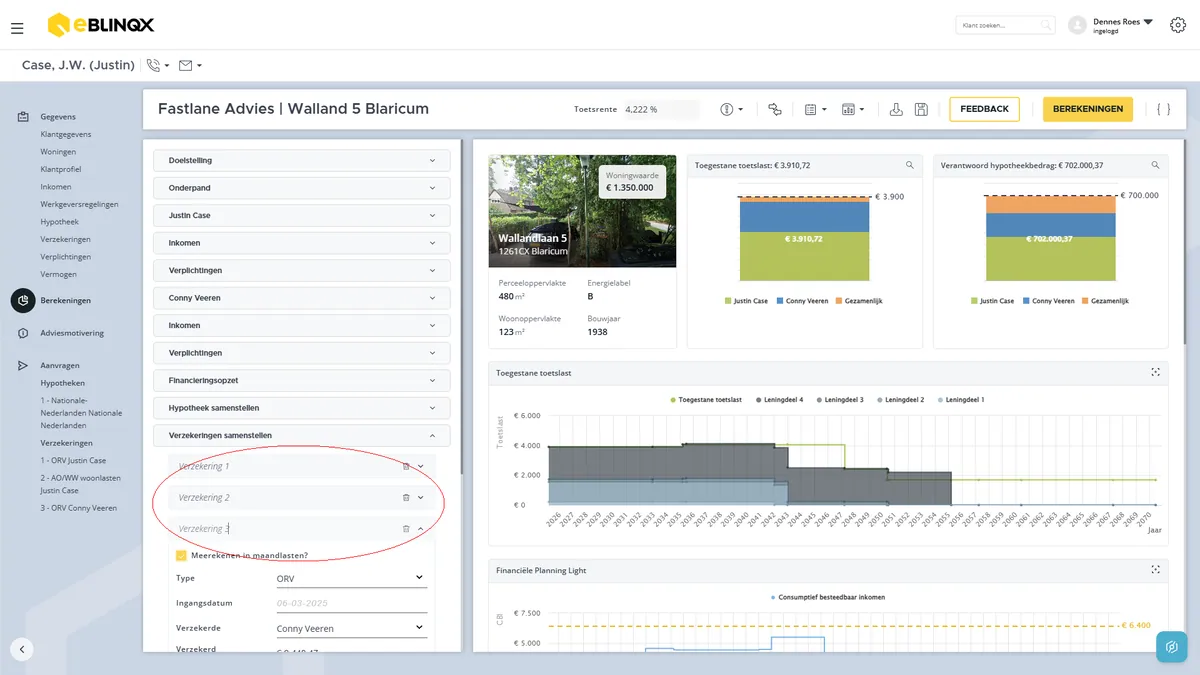Image resolution: width=1200 pixels, height=675 pixels.
Task: Click the Ingangsdatum date field
Action: tap(350, 603)
